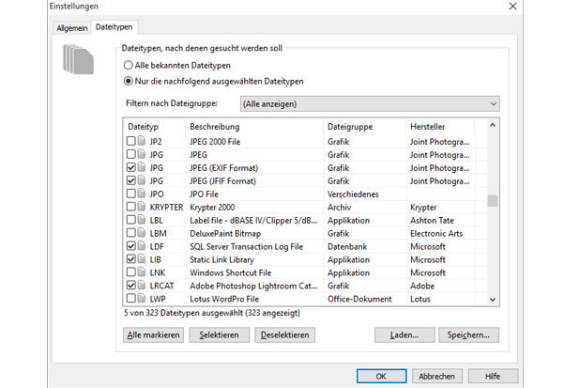Image resolution: width=580 pixels, height=388 pixels.
Task: Click the list scrollbar down arrow
Action: pyautogui.click(x=492, y=300)
